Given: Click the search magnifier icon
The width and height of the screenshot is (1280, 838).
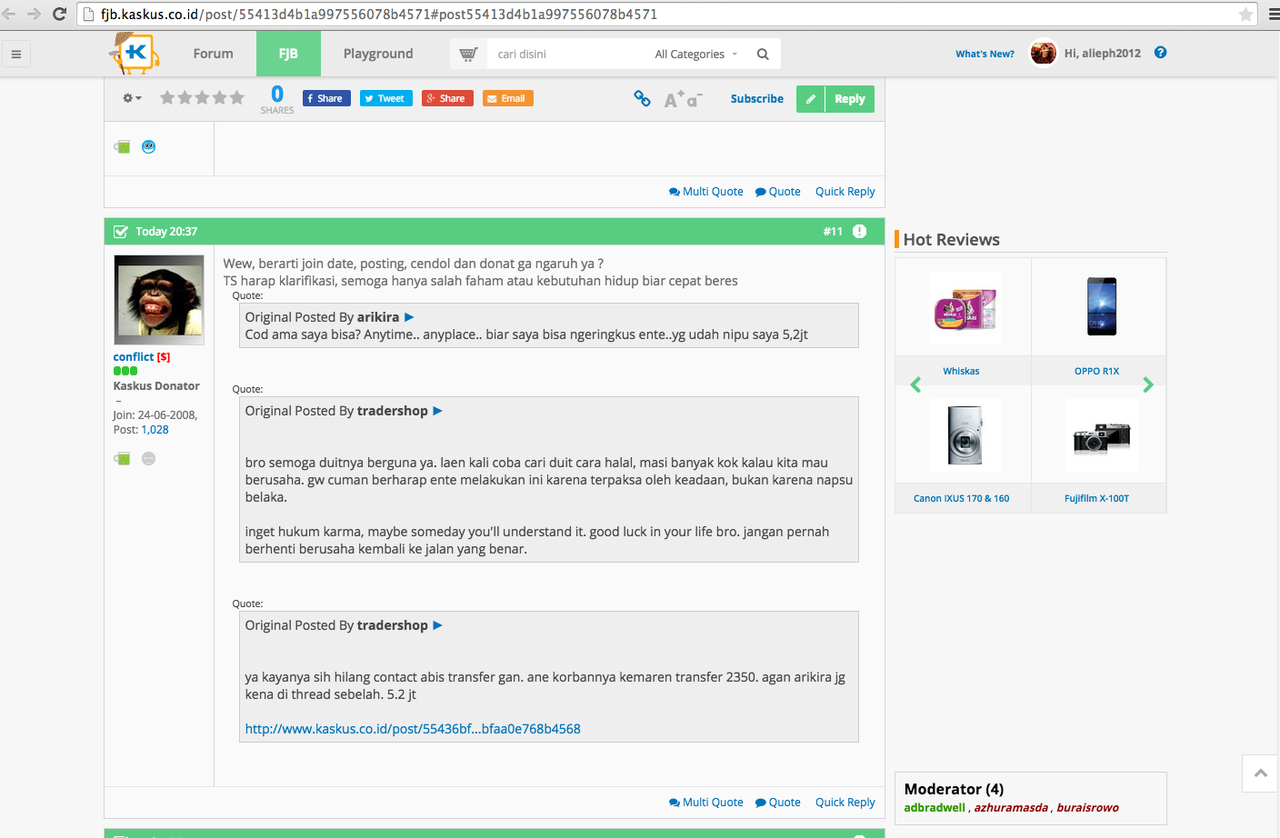Looking at the screenshot, I should tap(763, 54).
